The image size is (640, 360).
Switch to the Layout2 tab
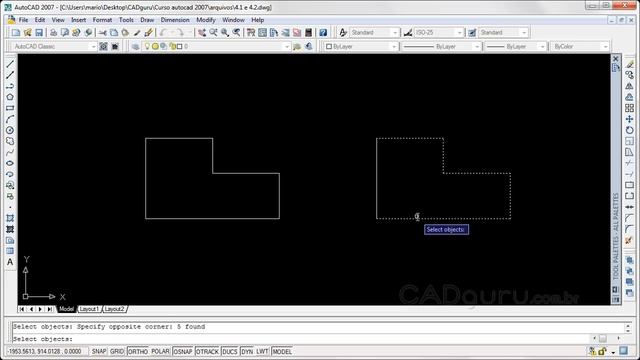tap(115, 309)
